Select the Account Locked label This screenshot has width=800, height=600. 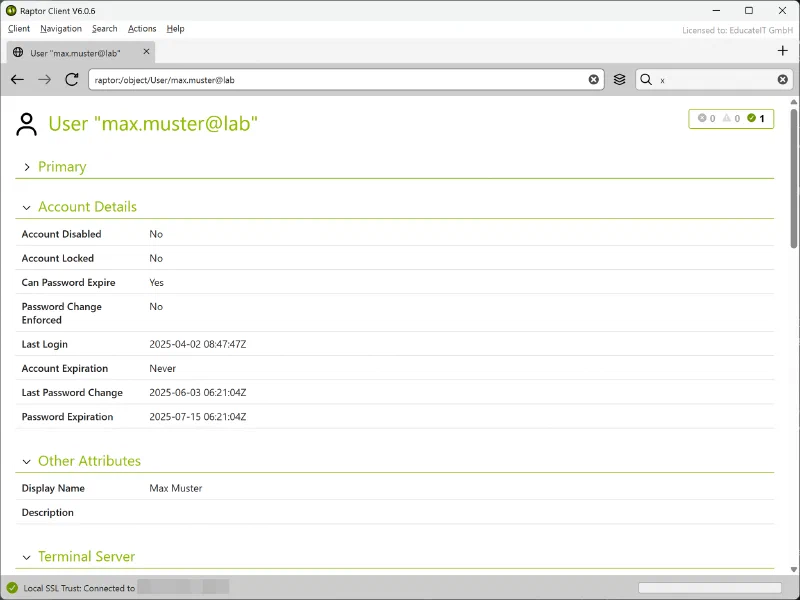pyautogui.click(x=58, y=258)
